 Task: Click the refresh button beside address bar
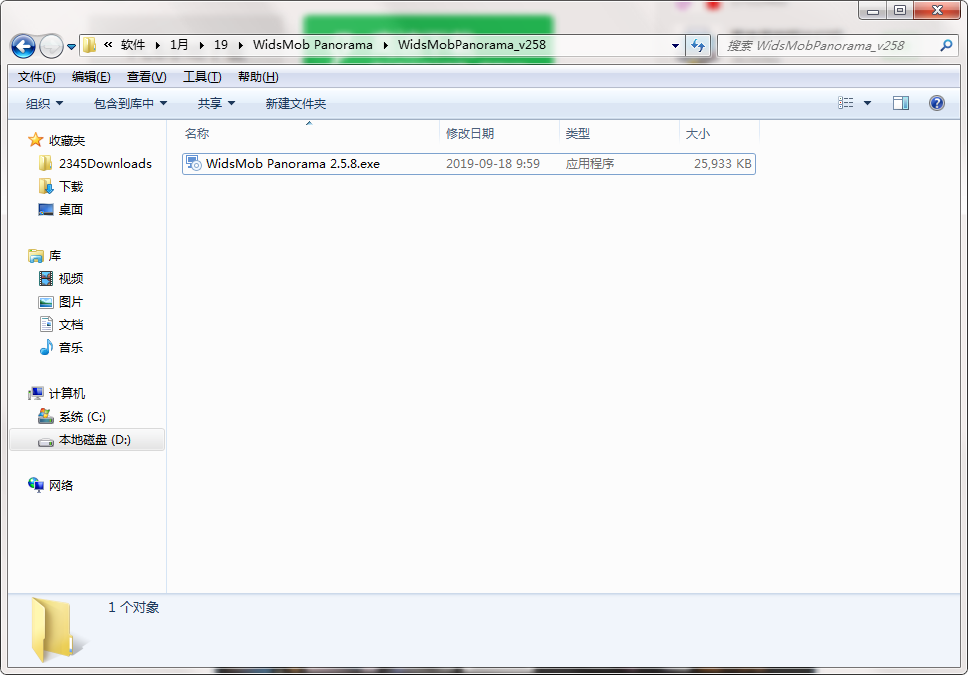(698, 46)
